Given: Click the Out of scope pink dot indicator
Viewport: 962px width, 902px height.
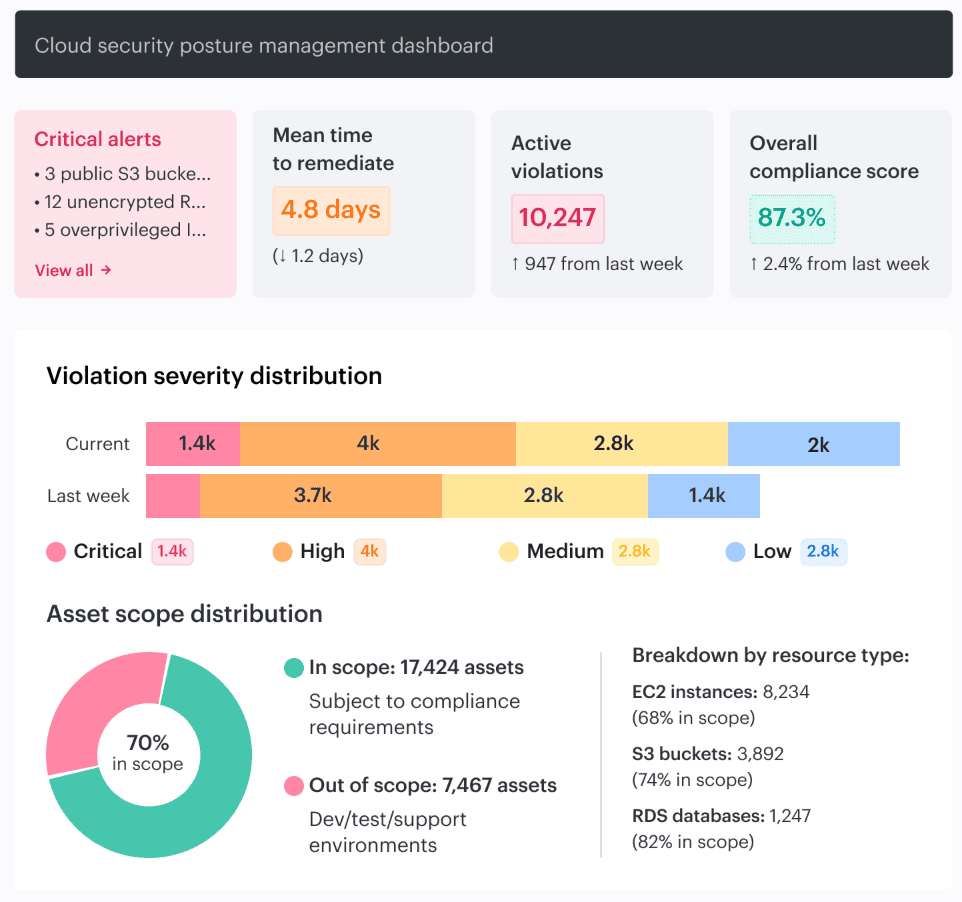Looking at the screenshot, I should [293, 786].
